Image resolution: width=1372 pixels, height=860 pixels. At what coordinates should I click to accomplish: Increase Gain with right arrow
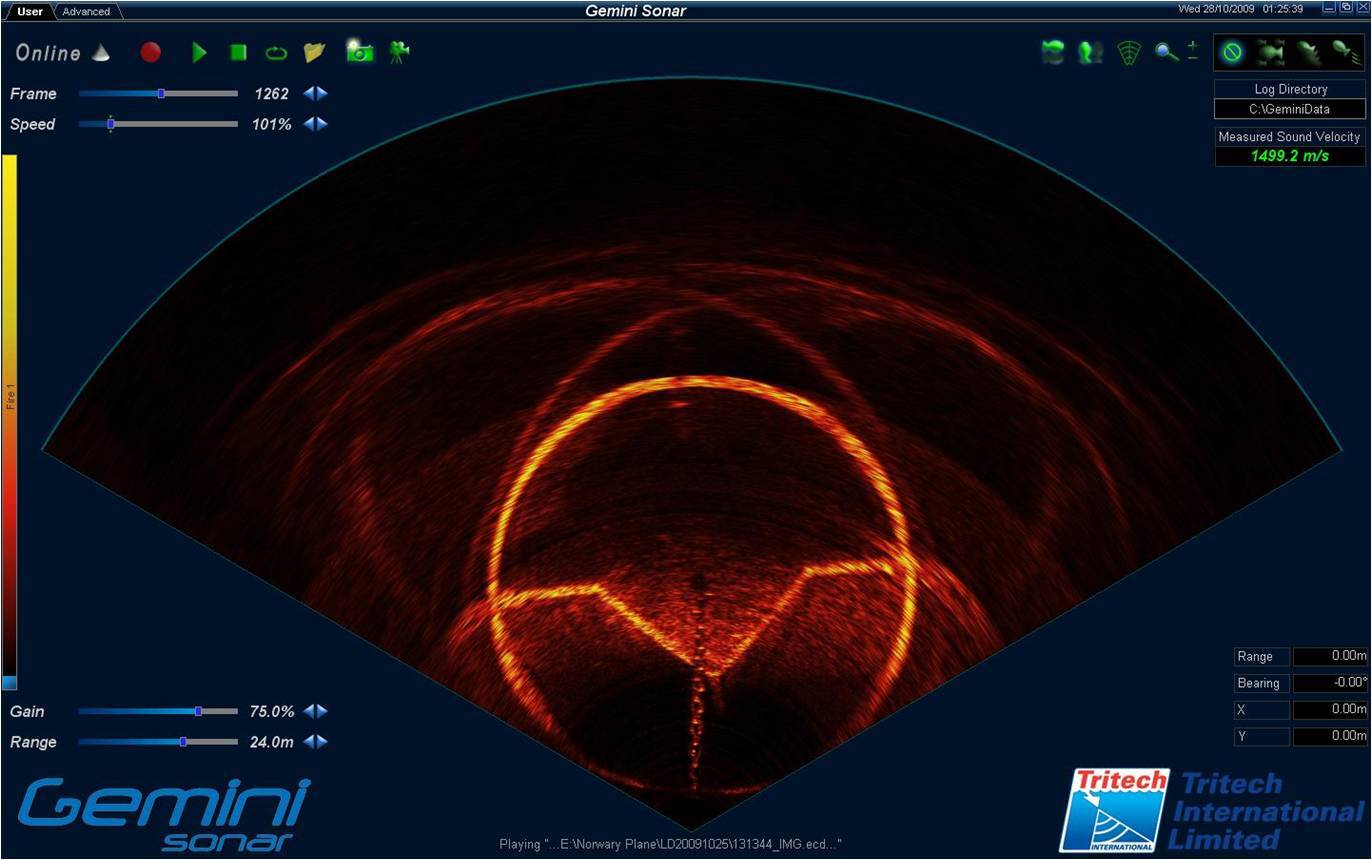click(322, 711)
